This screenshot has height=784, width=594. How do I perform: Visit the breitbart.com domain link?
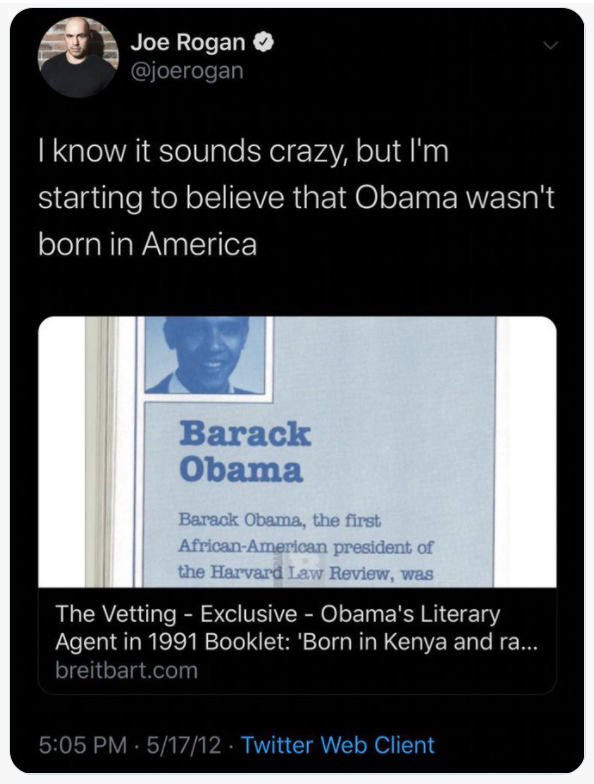(x=126, y=670)
